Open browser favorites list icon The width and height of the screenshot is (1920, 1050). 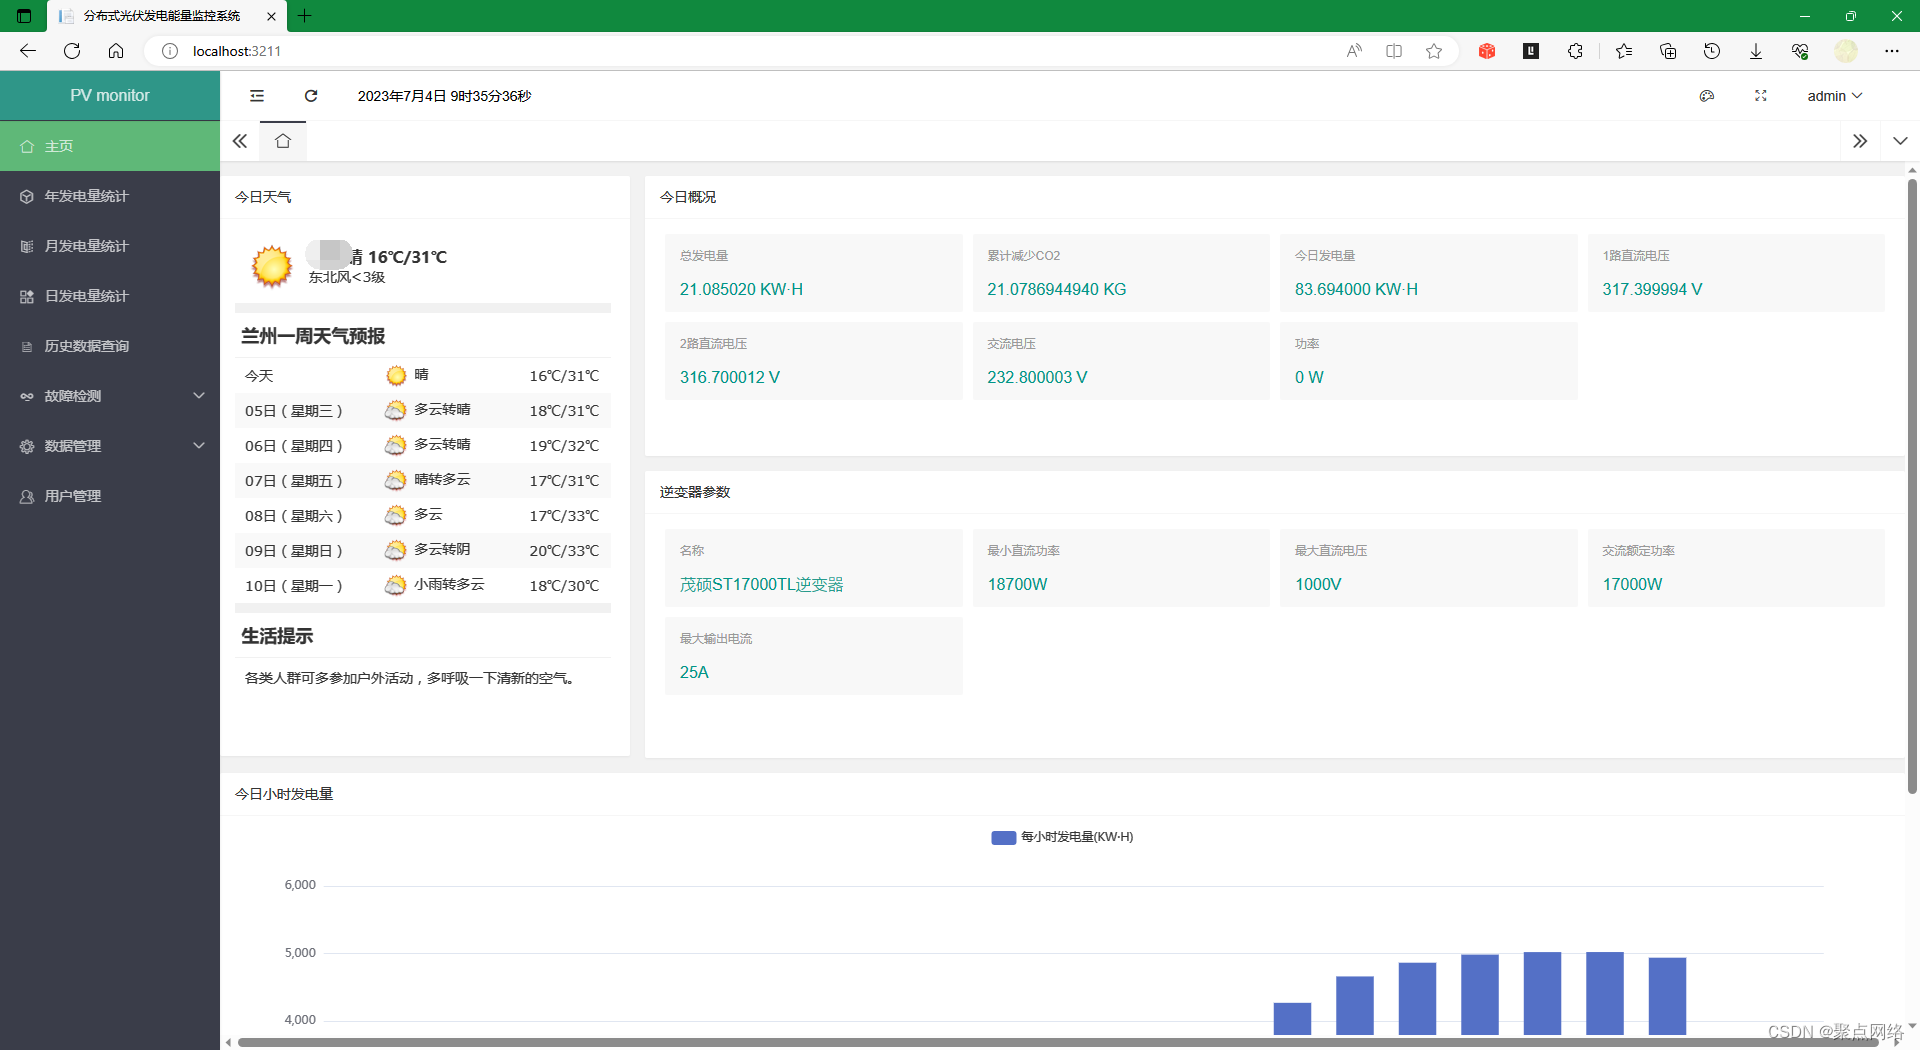click(x=1623, y=51)
